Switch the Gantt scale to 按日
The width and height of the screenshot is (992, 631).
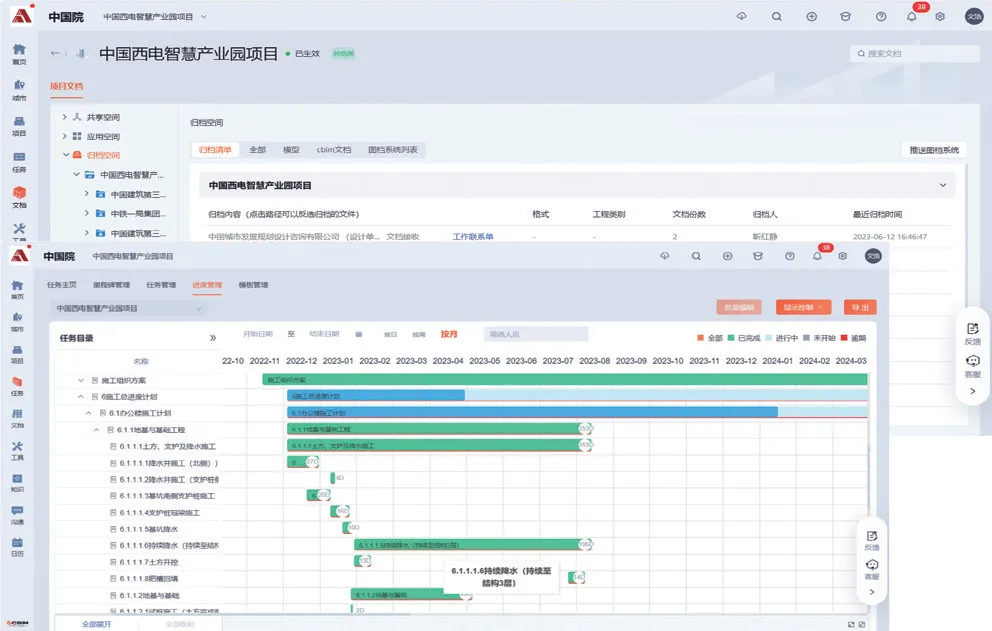(x=390, y=334)
